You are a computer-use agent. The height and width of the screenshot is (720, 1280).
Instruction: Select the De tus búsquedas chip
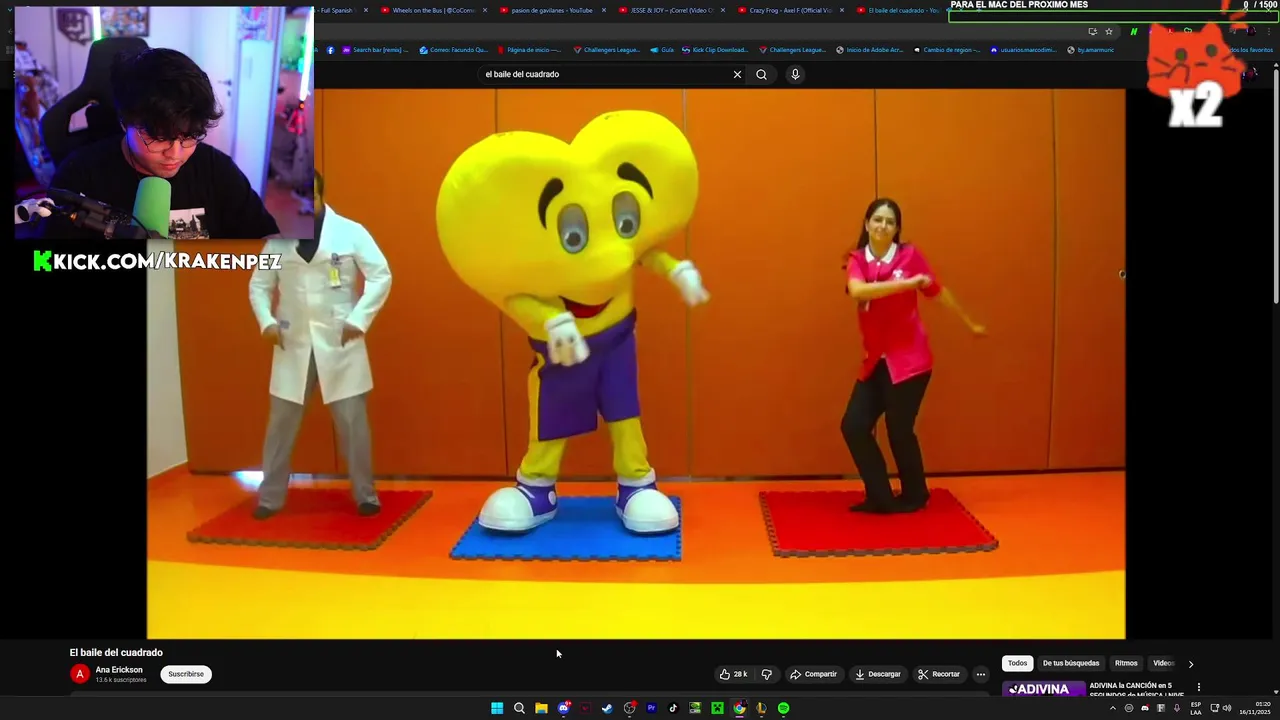click(1070, 663)
